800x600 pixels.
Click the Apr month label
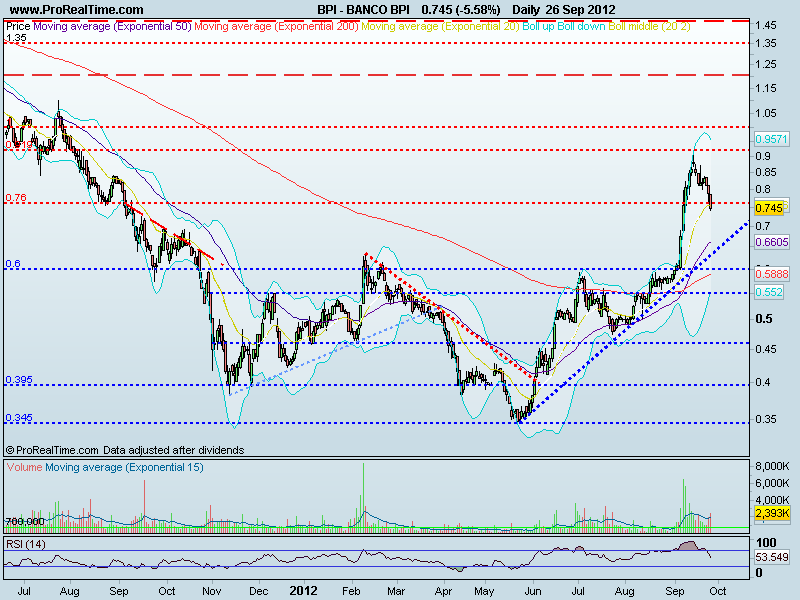[x=443, y=591]
